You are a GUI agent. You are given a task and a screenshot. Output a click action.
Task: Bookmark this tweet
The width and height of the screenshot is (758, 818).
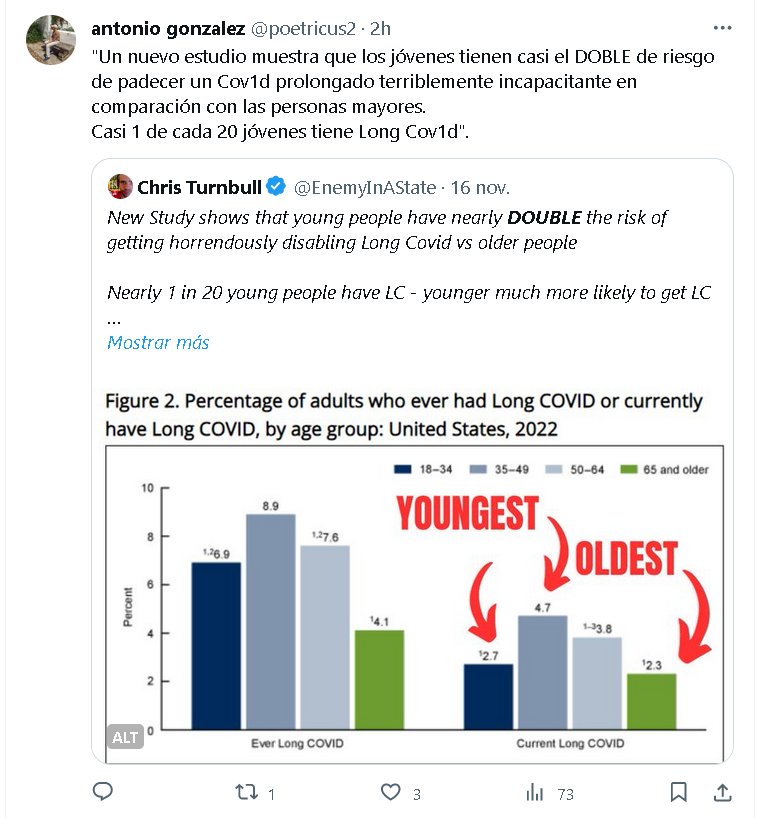tap(679, 793)
